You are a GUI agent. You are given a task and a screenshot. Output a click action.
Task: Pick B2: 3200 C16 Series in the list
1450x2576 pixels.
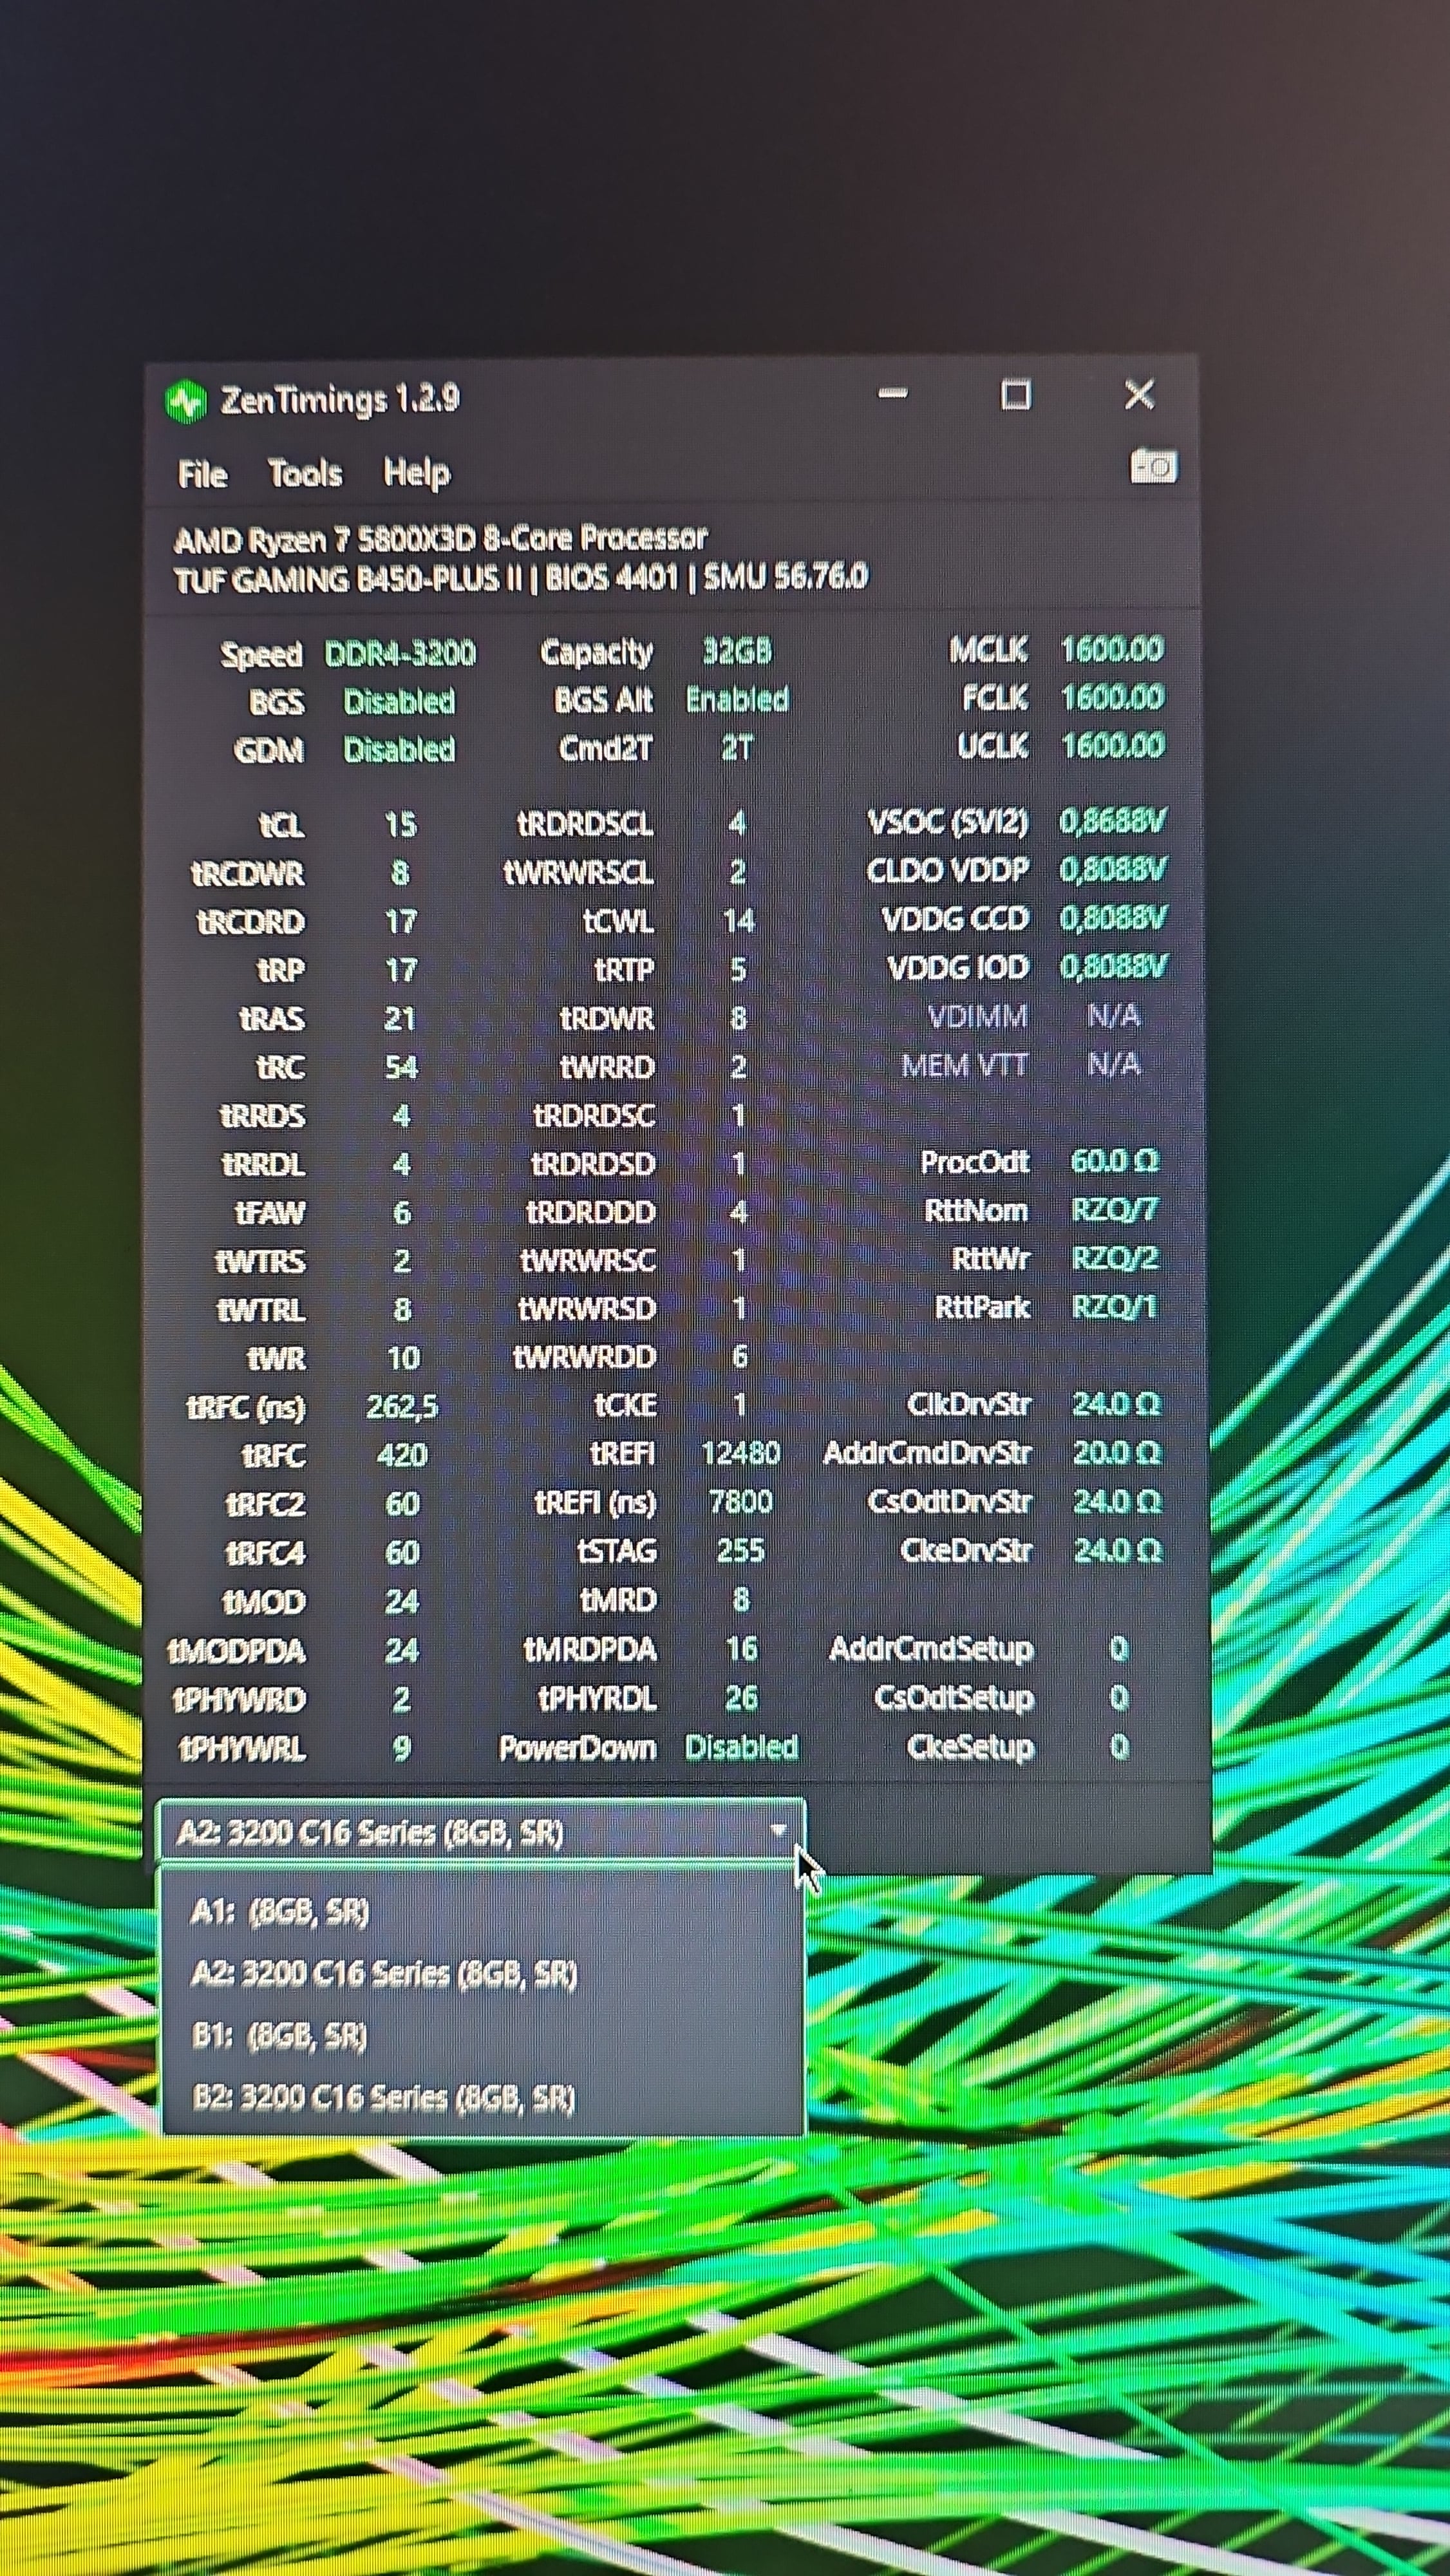coord(482,2097)
